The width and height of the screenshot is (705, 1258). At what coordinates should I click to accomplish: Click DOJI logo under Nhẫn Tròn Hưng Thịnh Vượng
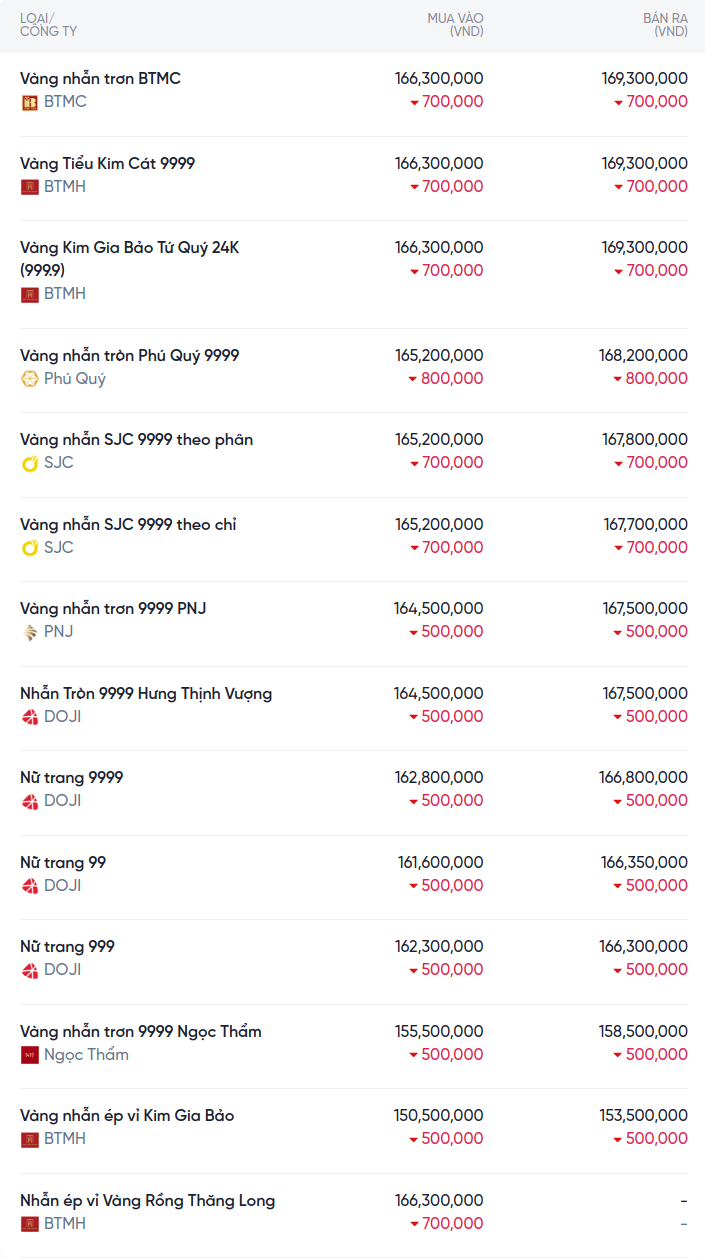(x=30, y=717)
